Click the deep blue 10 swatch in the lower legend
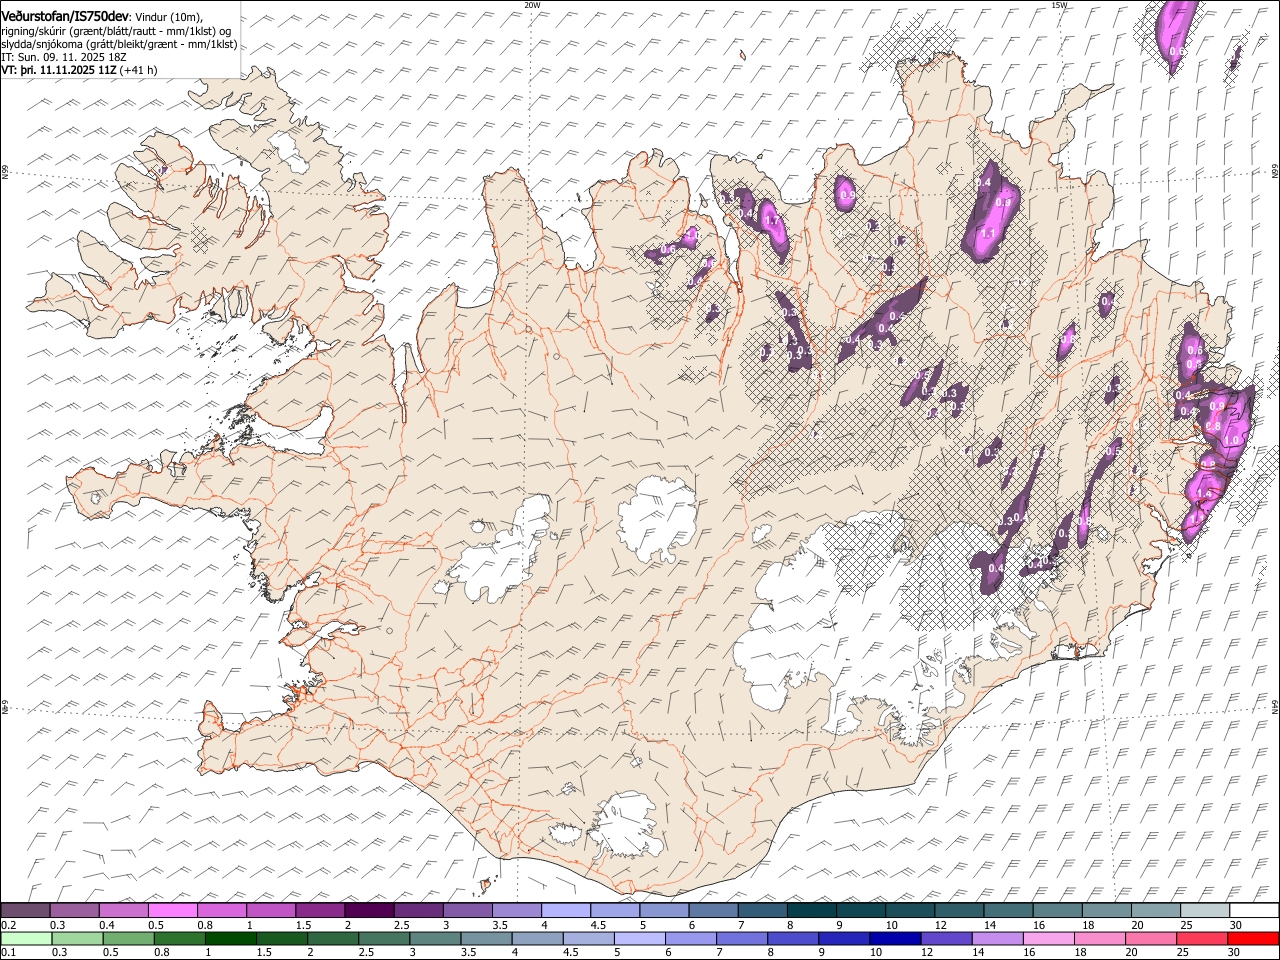The height and width of the screenshot is (960, 1280). pyautogui.click(x=894, y=939)
